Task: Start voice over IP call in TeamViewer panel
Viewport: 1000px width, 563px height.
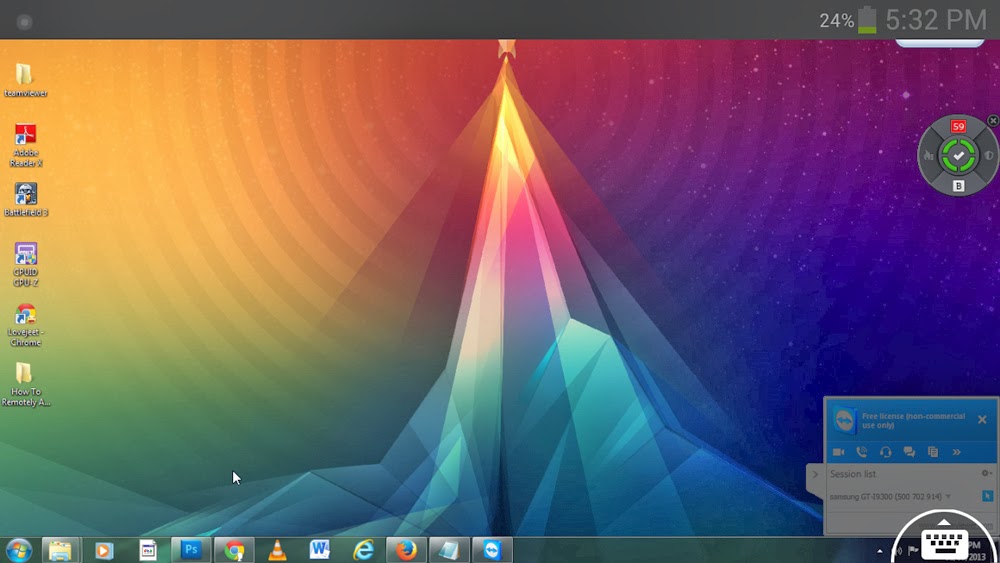Action: [x=862, y=452]
